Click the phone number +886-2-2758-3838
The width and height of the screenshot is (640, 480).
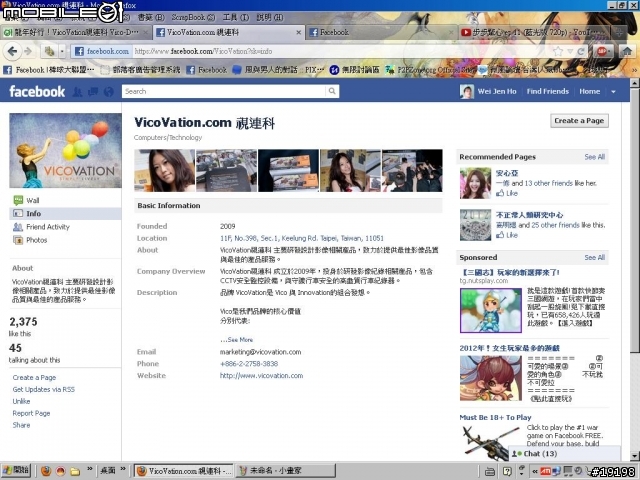tap(249, 364)
